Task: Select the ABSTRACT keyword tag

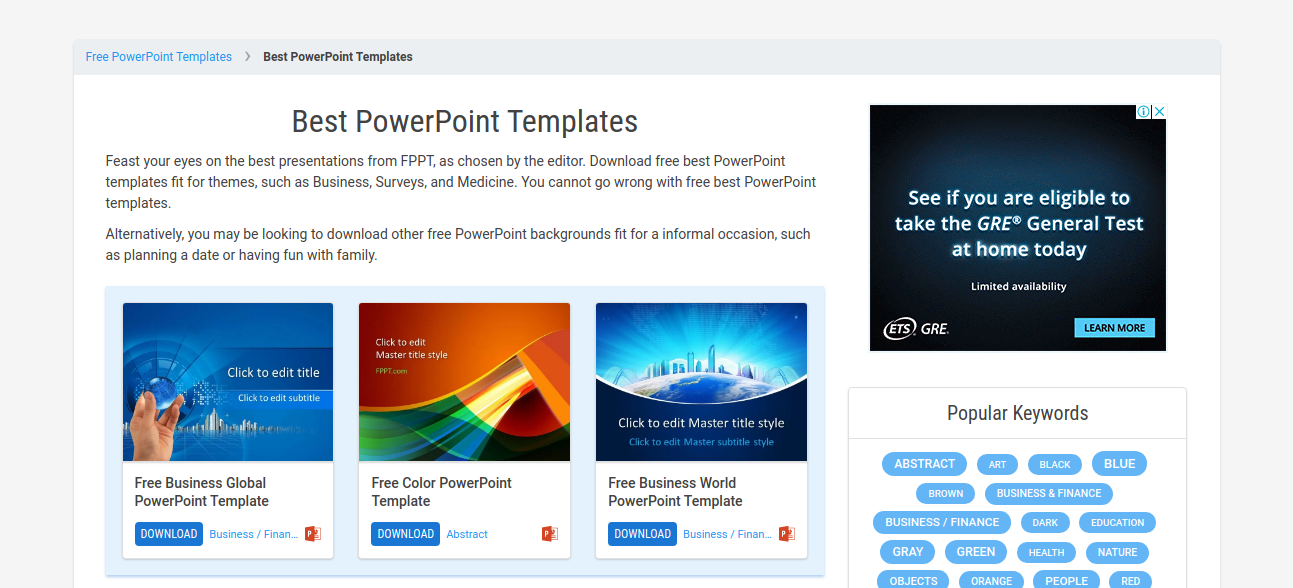Action: click(924, 464)
